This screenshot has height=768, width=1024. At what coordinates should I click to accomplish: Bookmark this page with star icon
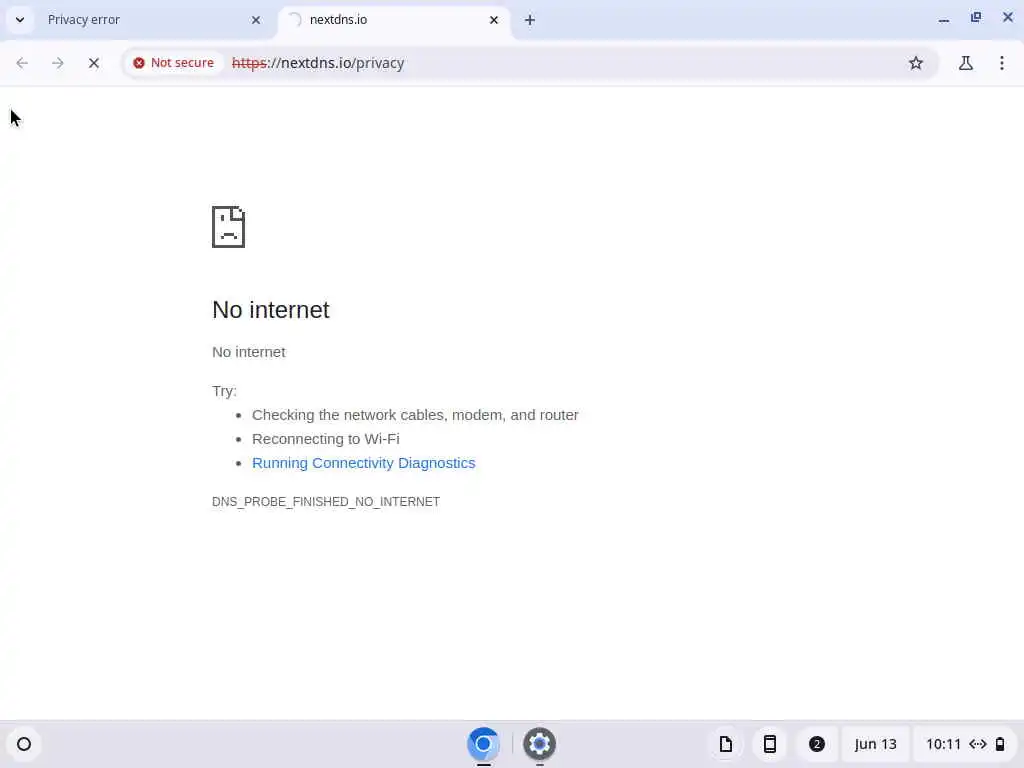(x=916, y=63)
